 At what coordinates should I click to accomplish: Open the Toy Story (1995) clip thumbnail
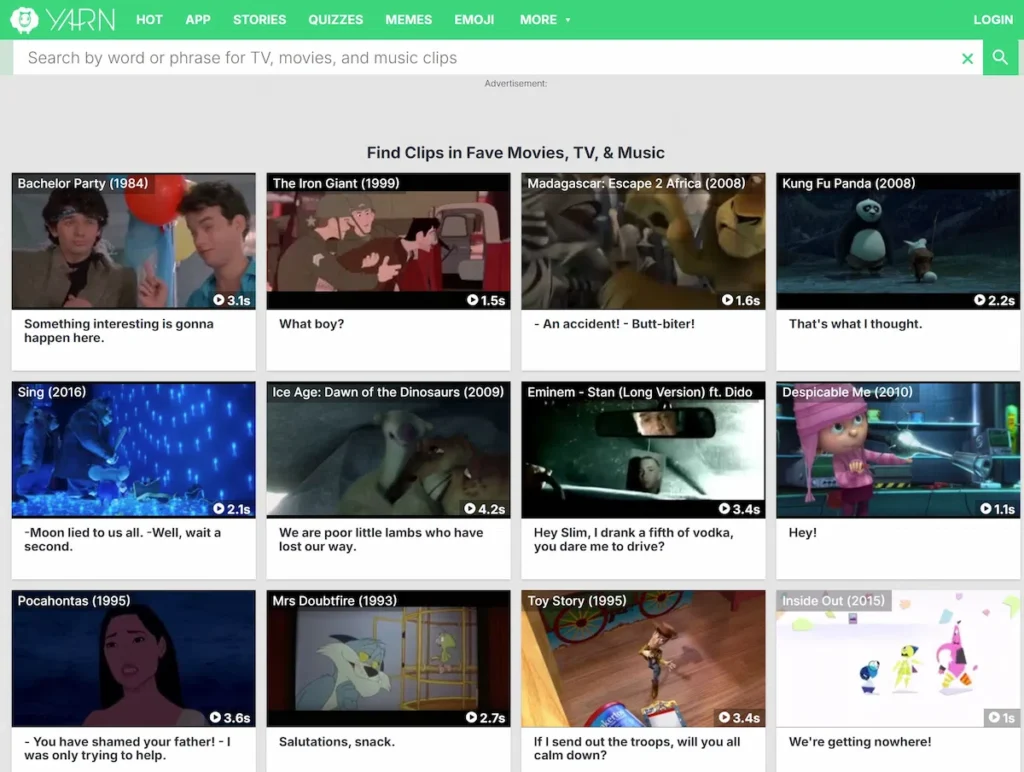(x=643, y=659)
